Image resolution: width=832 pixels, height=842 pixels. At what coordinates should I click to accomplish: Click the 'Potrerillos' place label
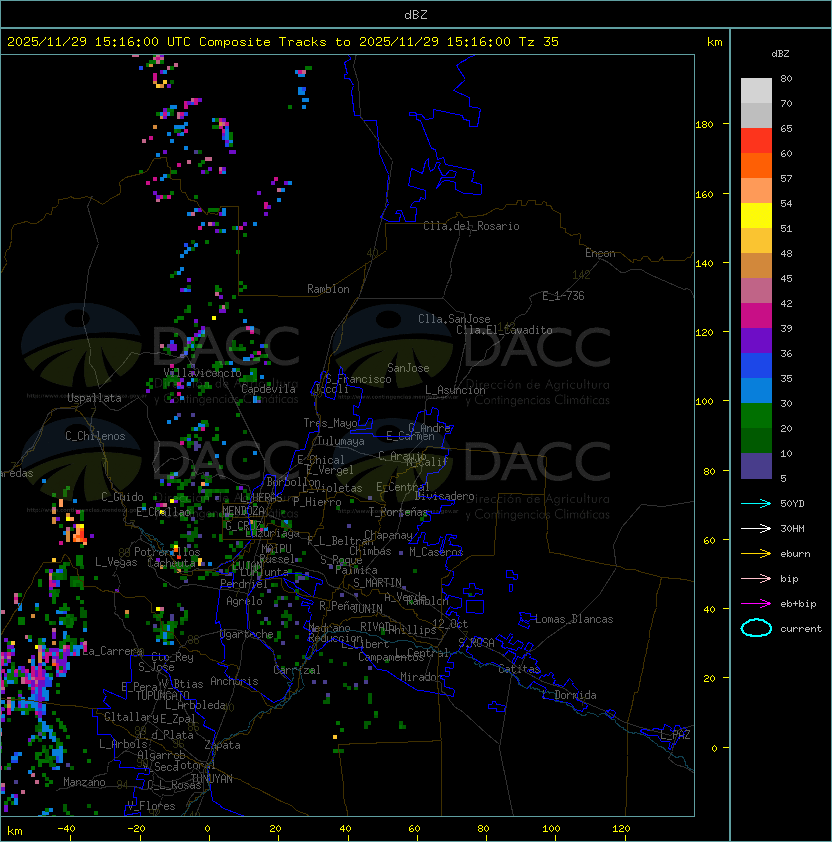tap(167, 552)
